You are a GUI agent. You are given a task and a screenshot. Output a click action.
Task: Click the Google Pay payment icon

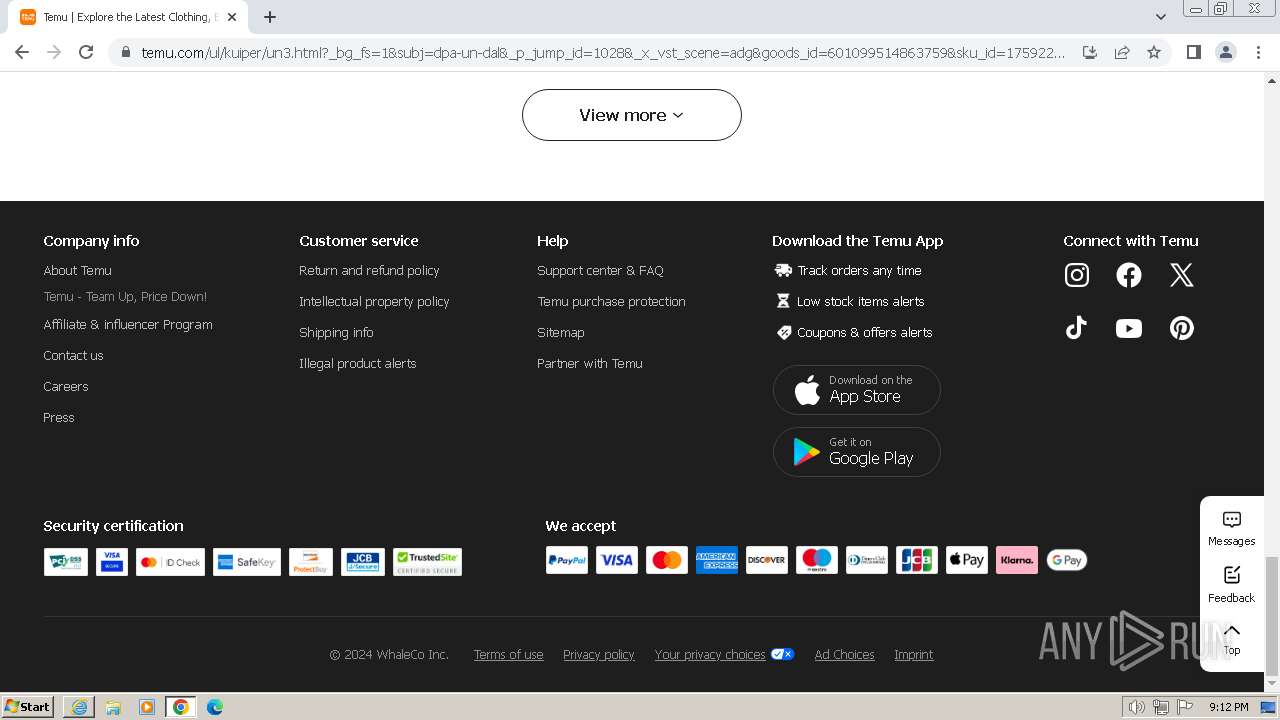(1067, 560)
